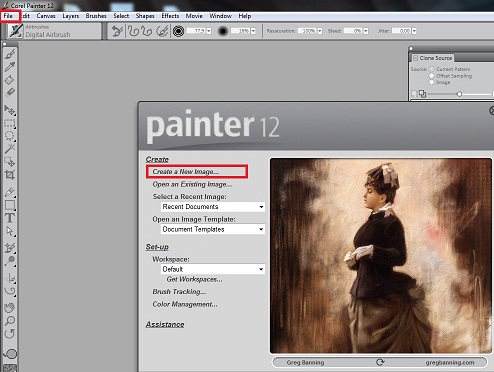The image size is (494, 372).
Task: Expand the Resaturation dropdown arrow
Action: tap(320, 31)
